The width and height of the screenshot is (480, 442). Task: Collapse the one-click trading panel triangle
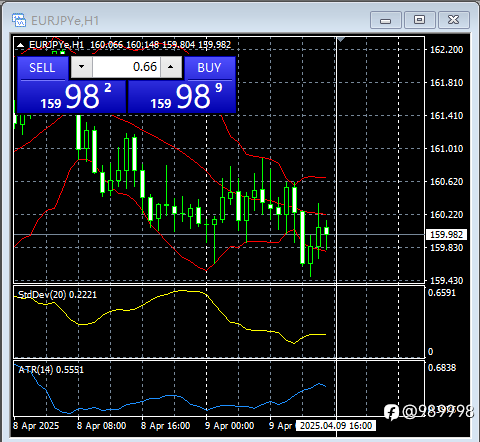pos(21,45)
